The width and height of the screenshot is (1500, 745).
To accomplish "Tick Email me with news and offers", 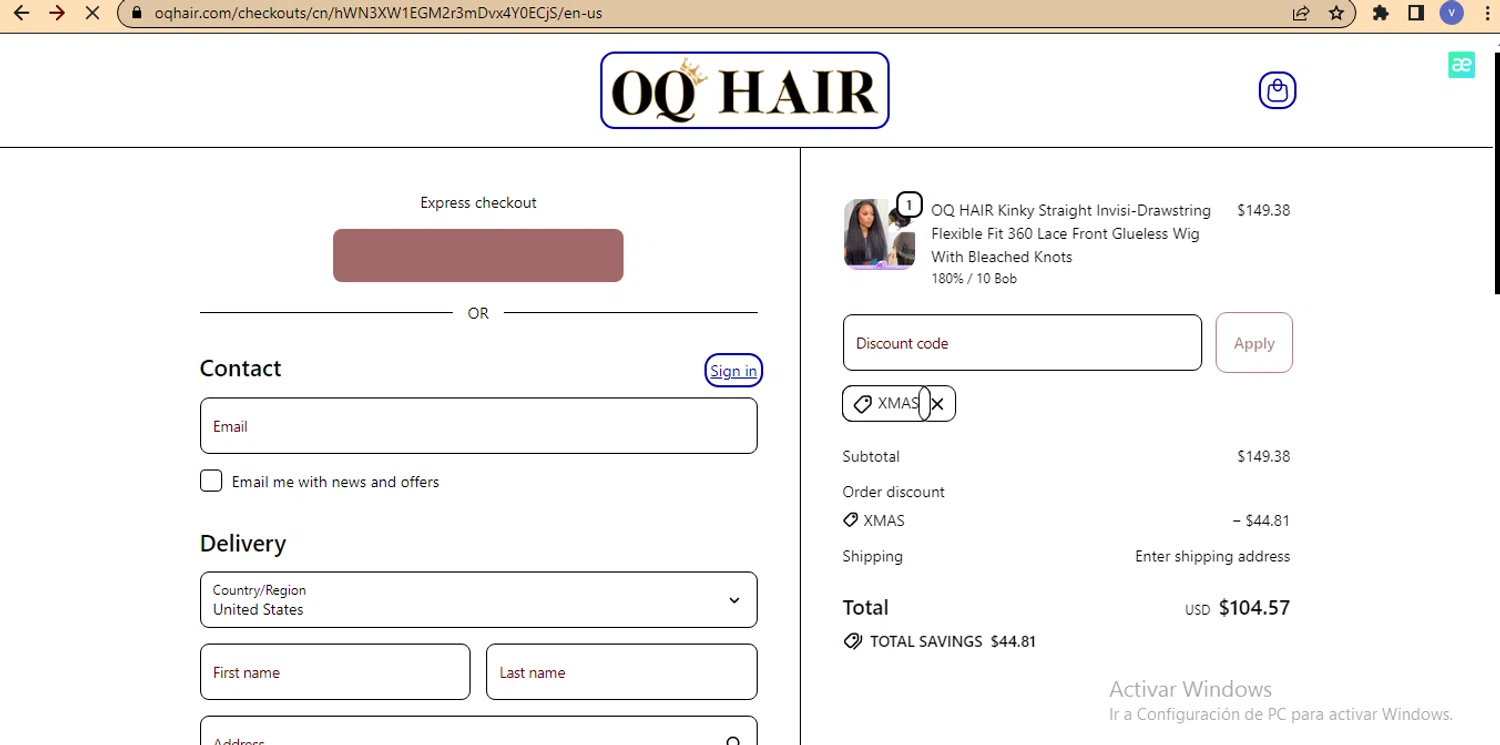I will click(211, 481).
